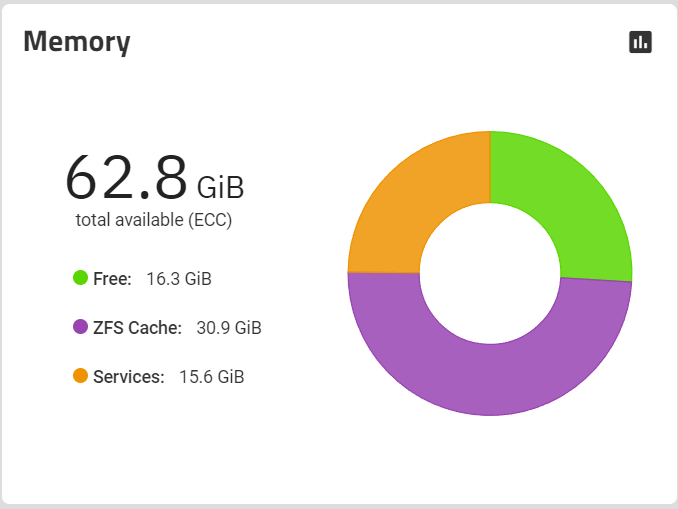Click the white center of the donut chart

[x=490, y=273]
